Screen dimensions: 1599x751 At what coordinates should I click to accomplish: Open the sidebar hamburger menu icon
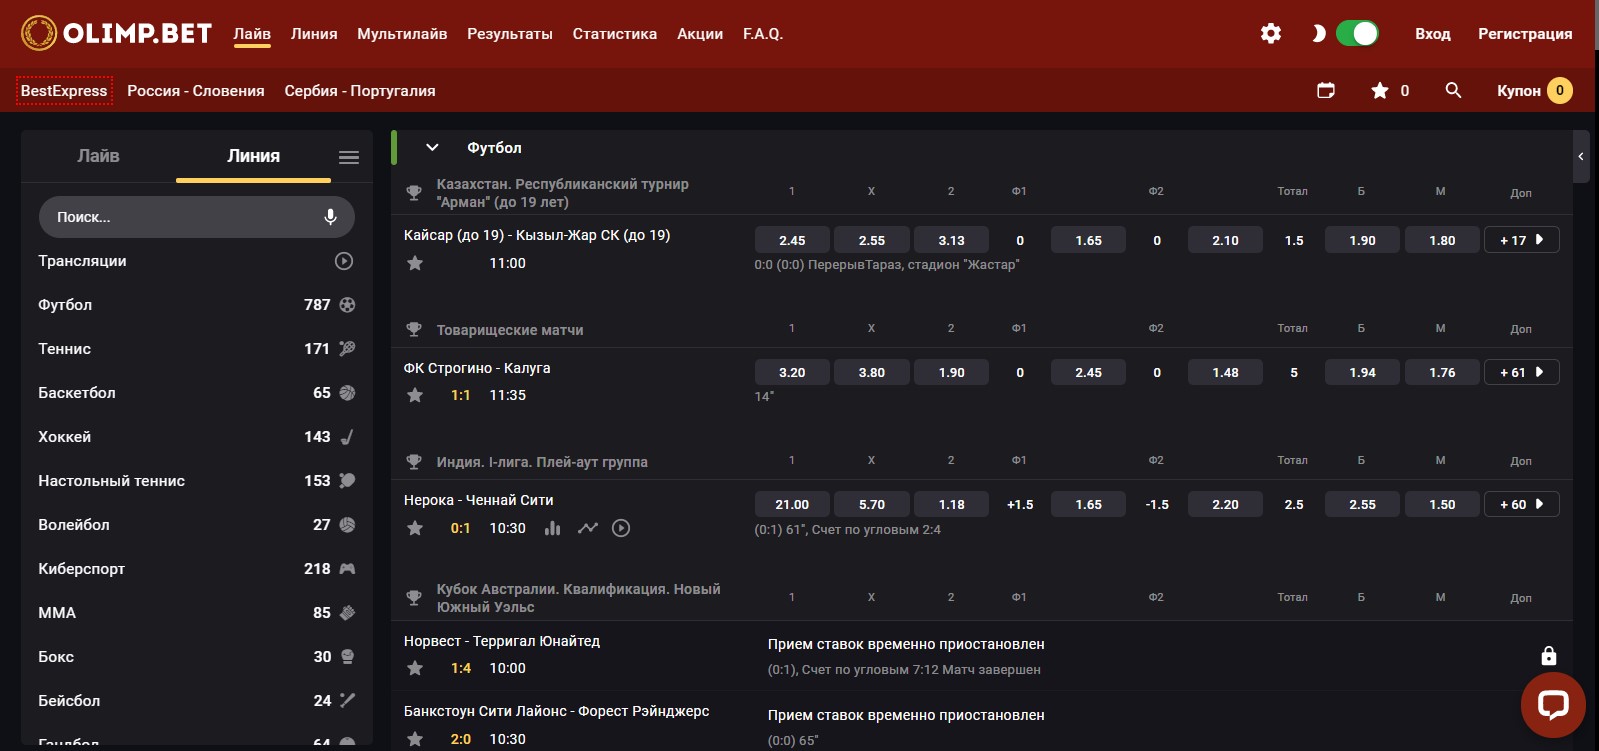(x=349, y=157)
